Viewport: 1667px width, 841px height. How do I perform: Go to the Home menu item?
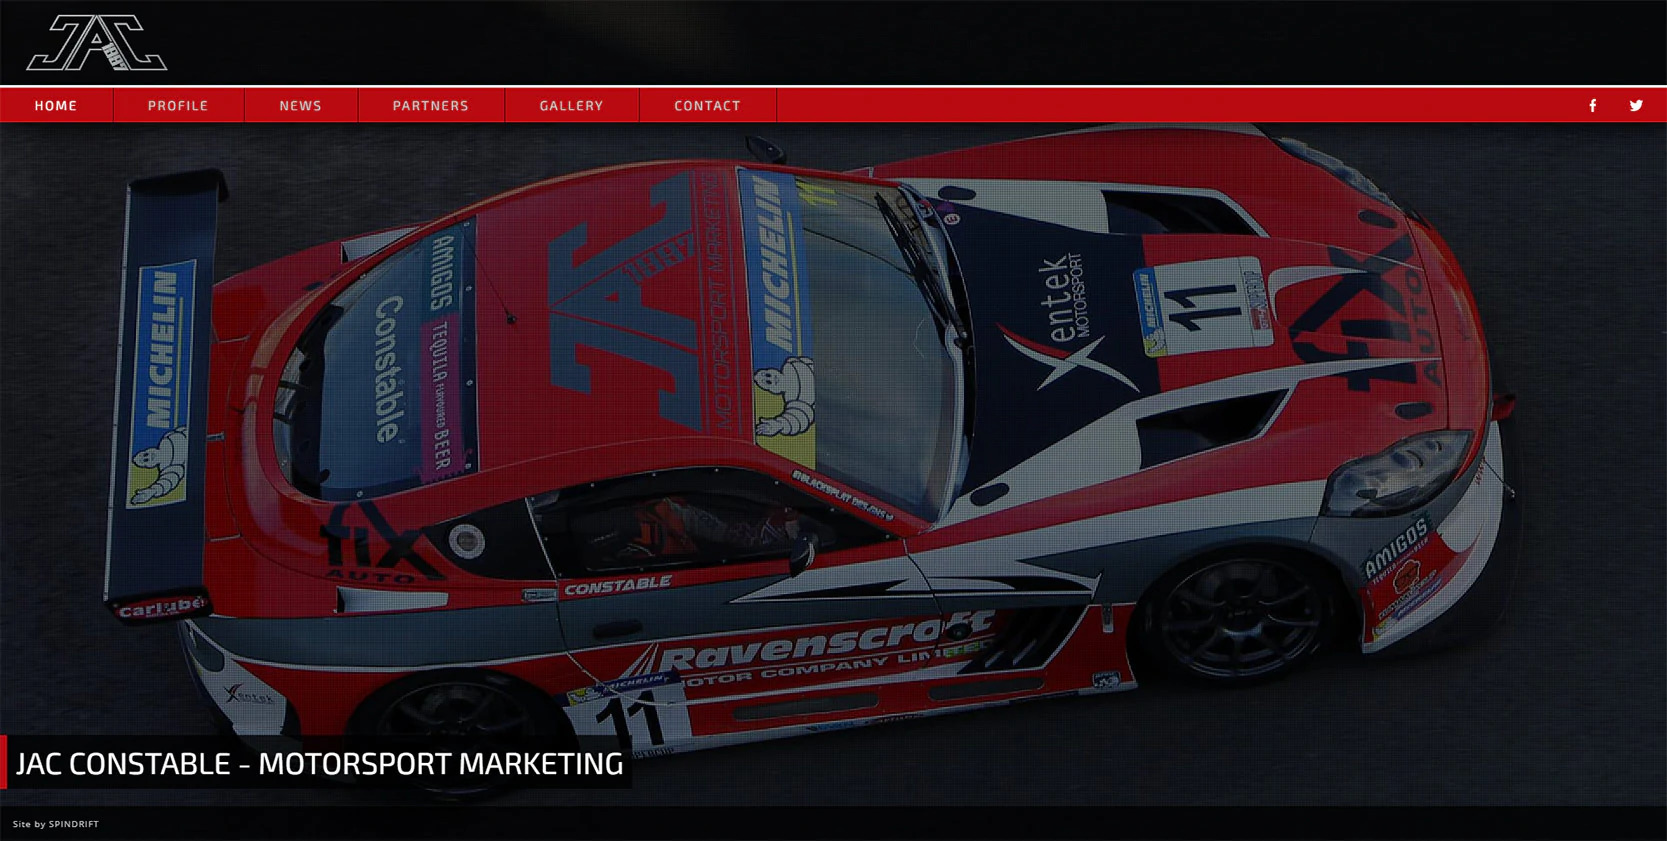(x=56, y=105)
